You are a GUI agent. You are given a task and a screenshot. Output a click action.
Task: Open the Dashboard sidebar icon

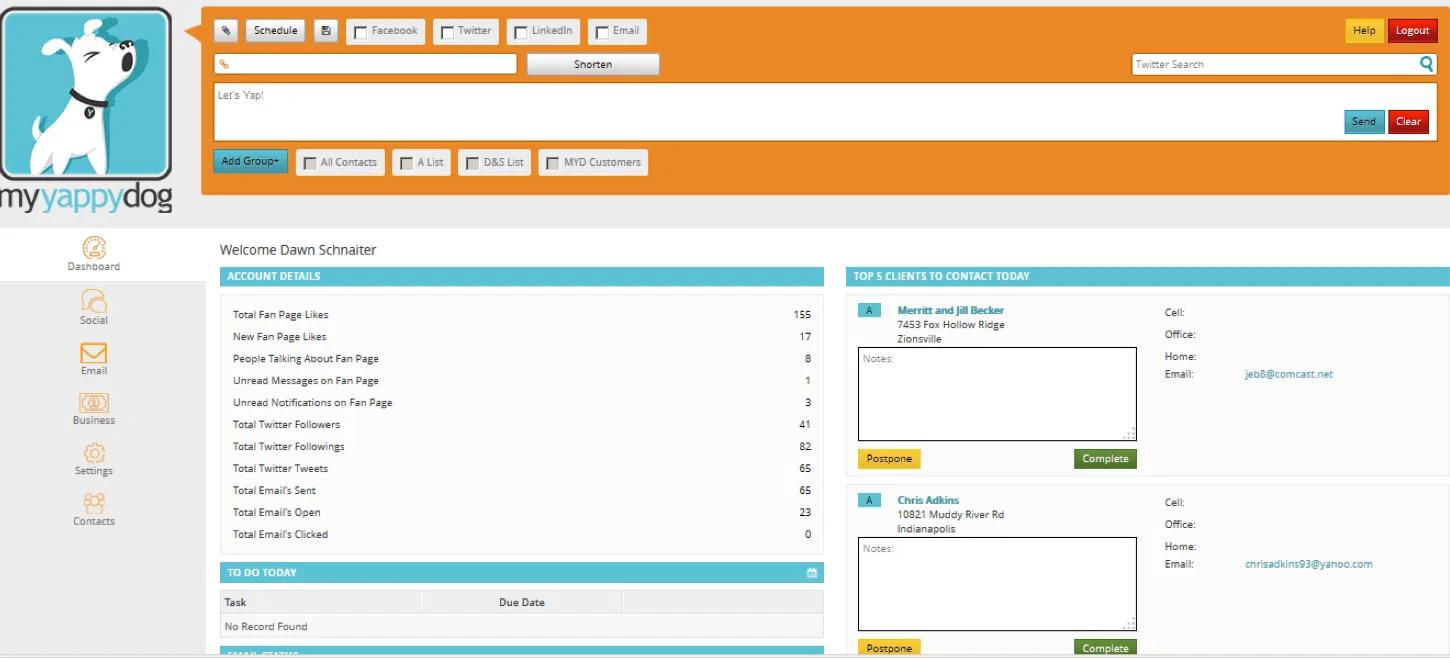(x=94, y=248)
